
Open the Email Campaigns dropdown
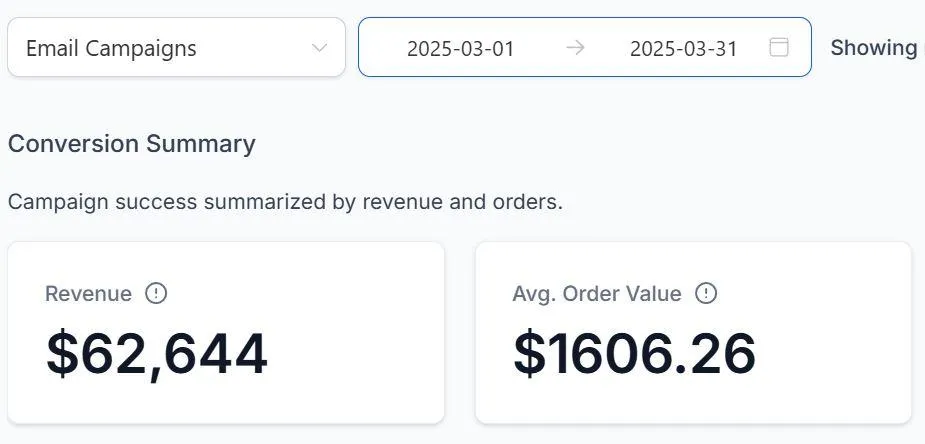(176, 47)
